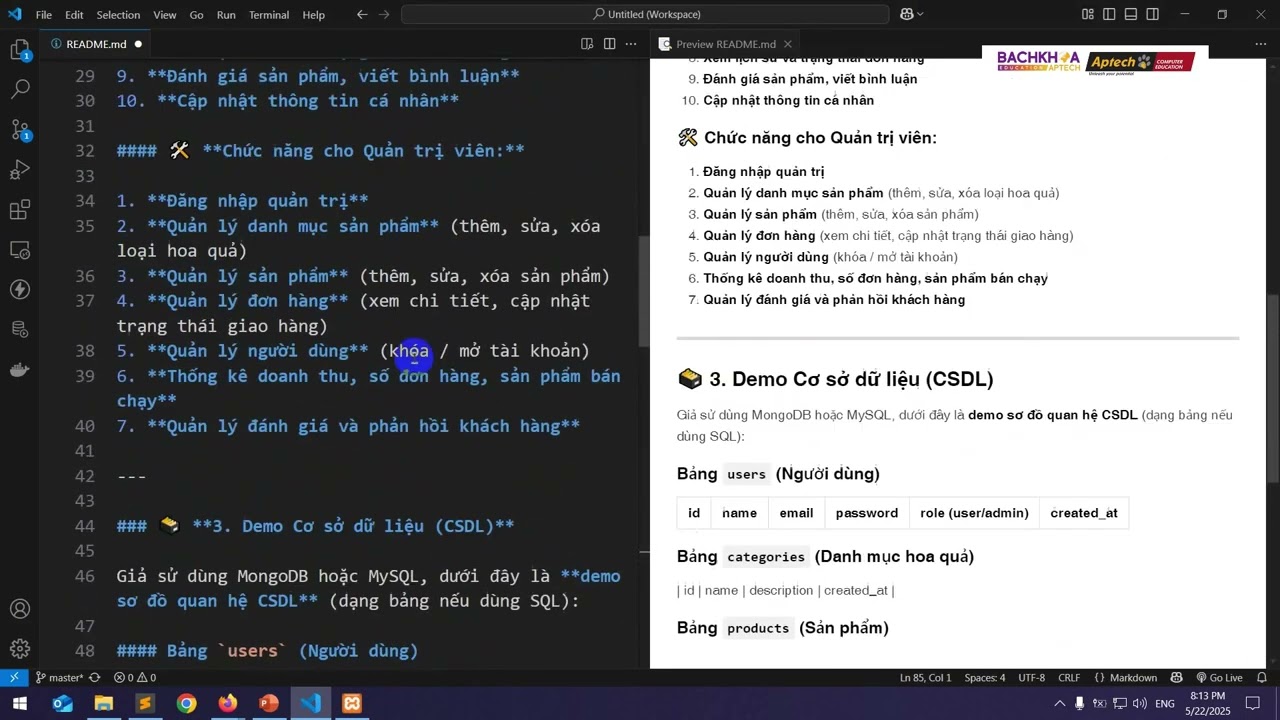Open Copilot status icon in status bar
Screen dimensions: 1280x720
[x=1176, y=677]
